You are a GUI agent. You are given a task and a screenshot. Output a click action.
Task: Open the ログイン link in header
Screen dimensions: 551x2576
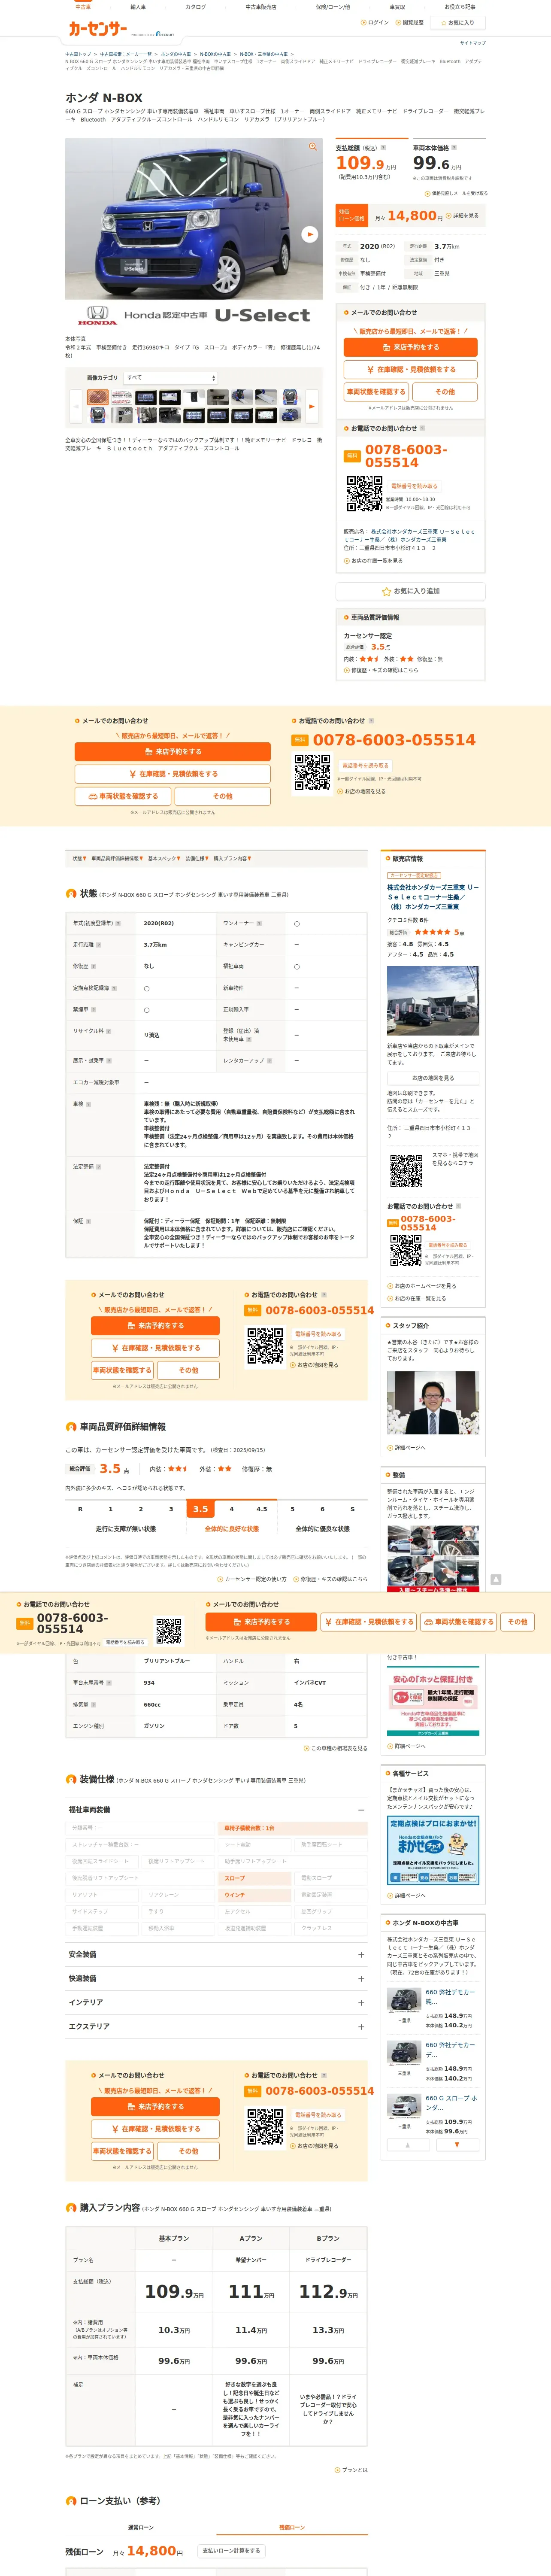(x=376, y=22)
